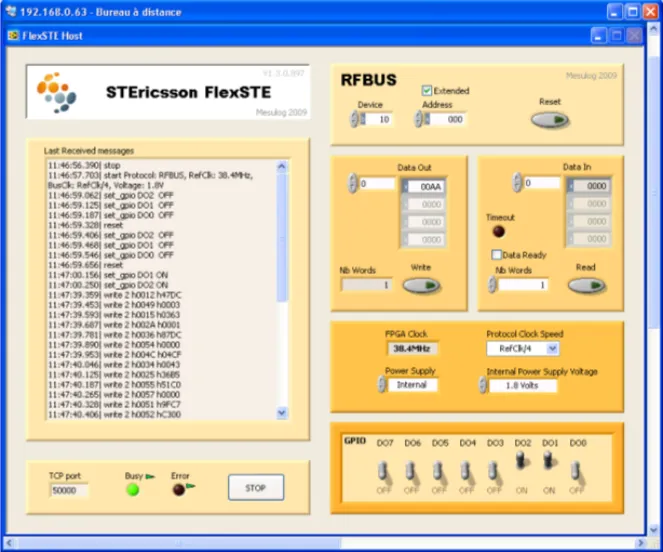Flip the DO7 GPIO switch

click(384, 471)
